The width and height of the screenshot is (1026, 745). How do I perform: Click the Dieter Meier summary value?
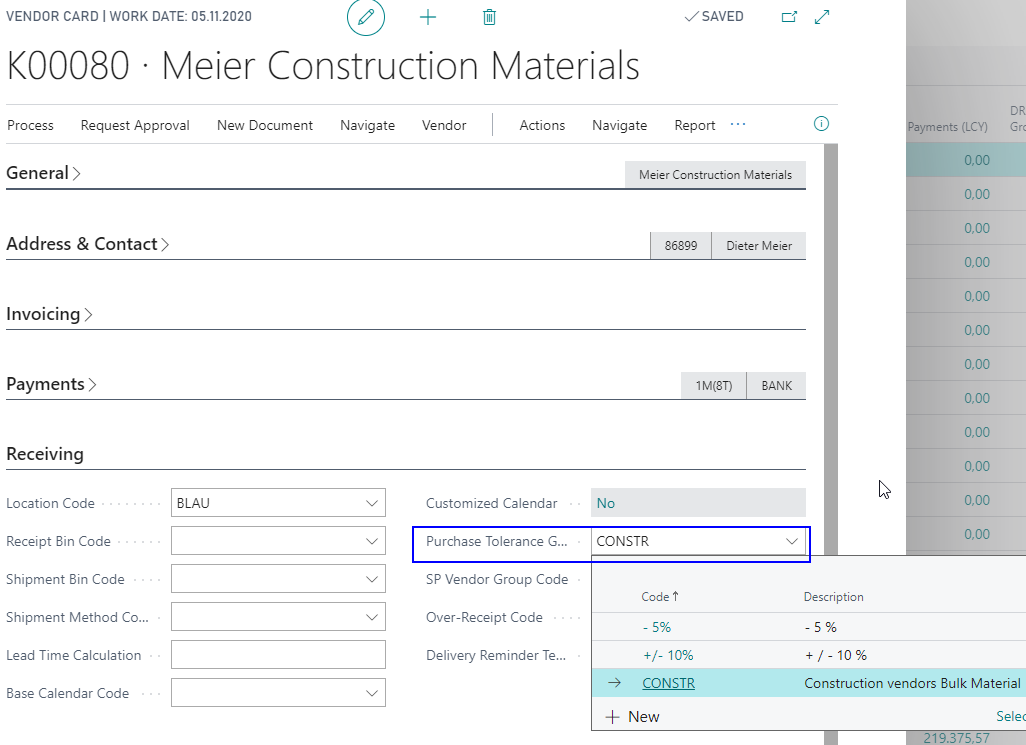click(759, 246)
